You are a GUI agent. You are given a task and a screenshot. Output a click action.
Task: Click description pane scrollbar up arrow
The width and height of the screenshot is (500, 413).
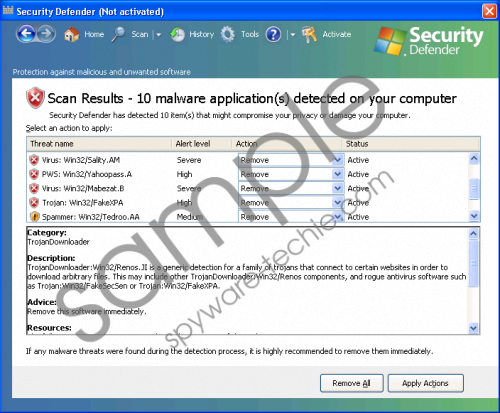473,233
